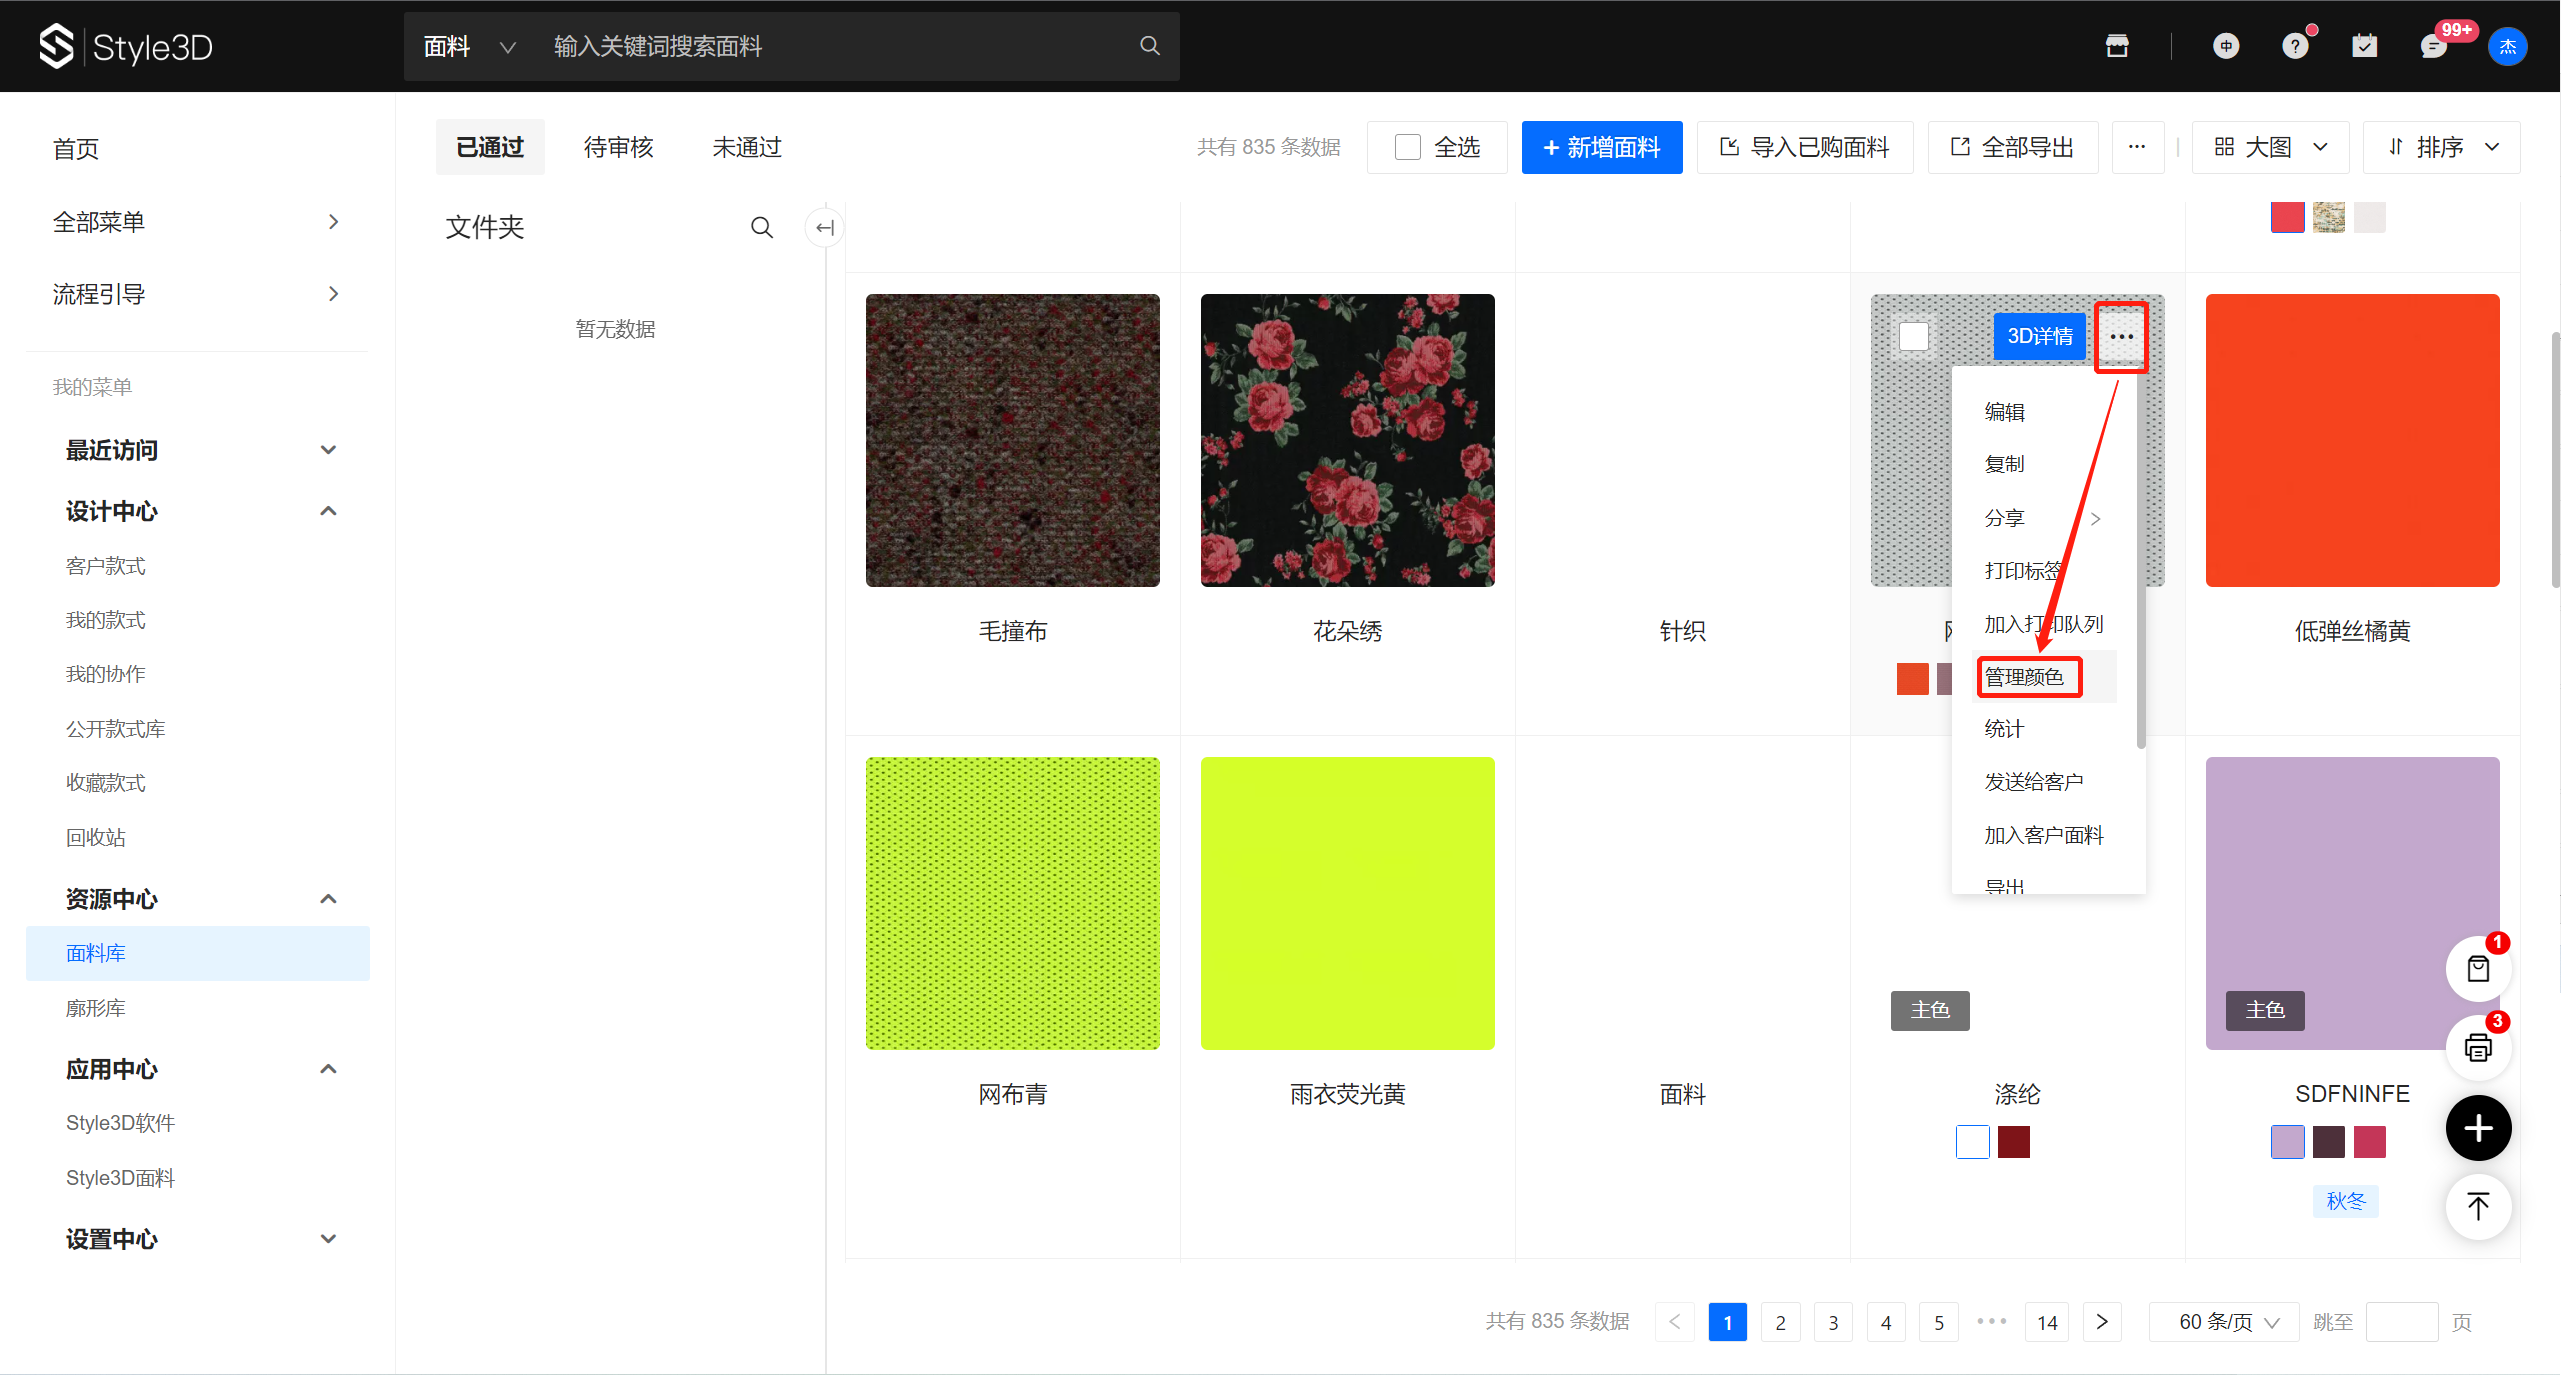
Task: Open the 大图 view mode dropdown
Action: tap(2271, 147)
